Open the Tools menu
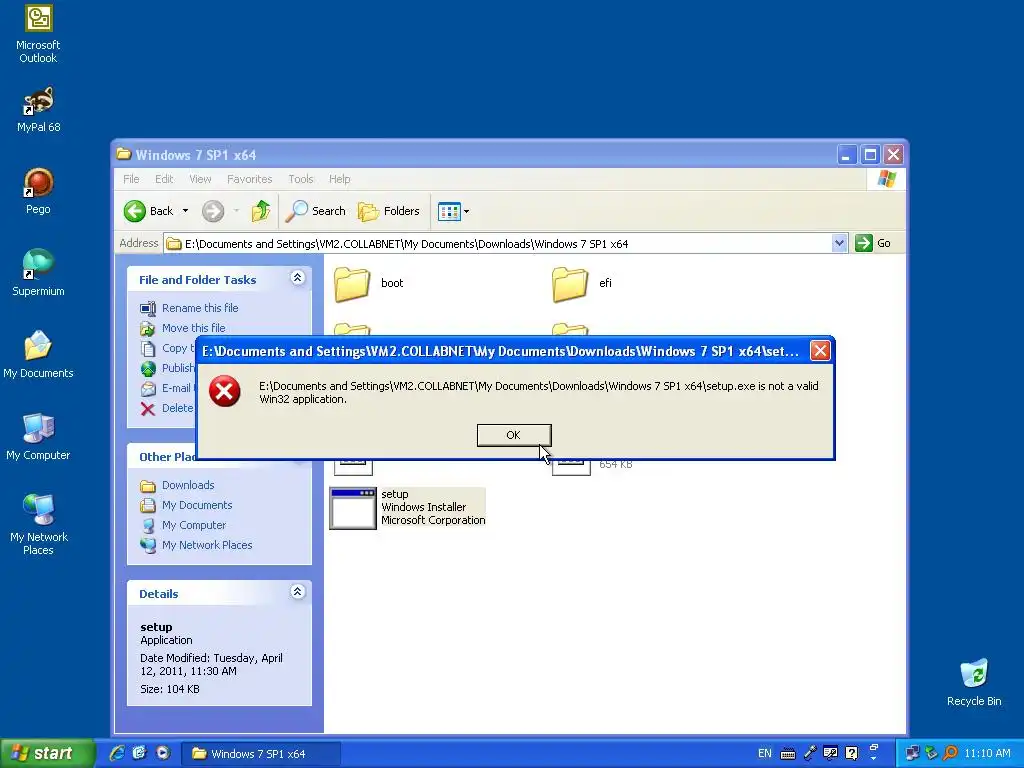 click(x=300, y=179)
